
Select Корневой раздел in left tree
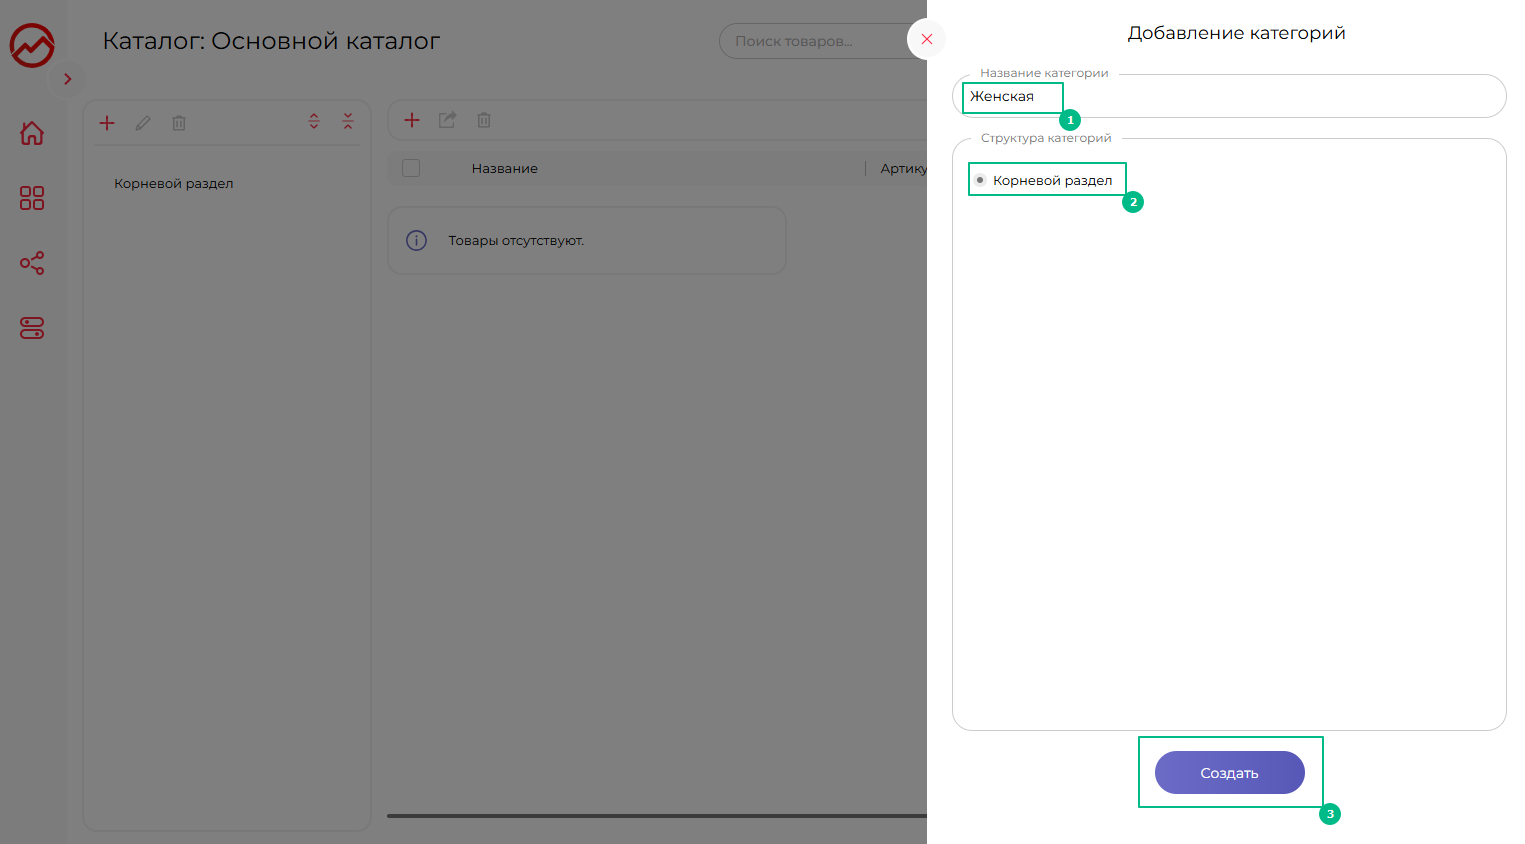point(174,184)
